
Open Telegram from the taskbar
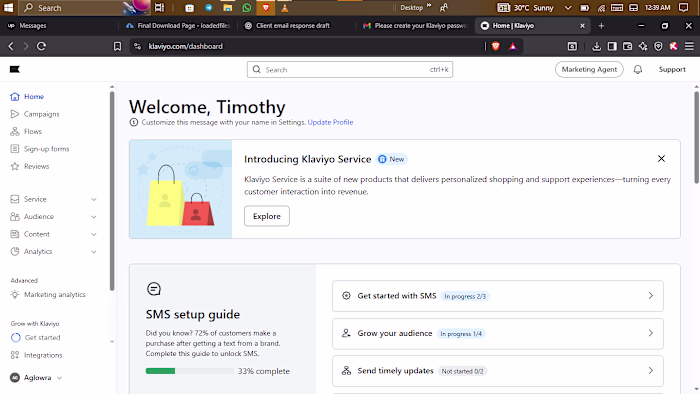[x=208, y=8]
